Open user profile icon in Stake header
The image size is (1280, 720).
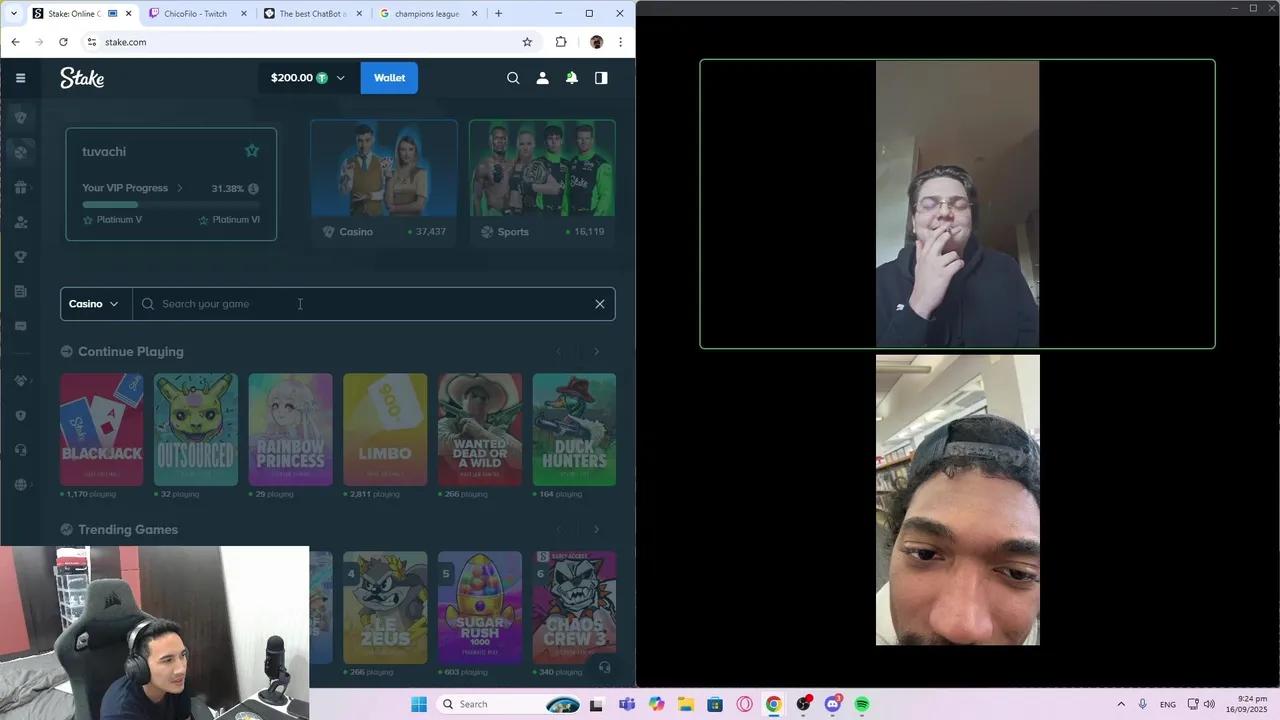coord(542,78)
